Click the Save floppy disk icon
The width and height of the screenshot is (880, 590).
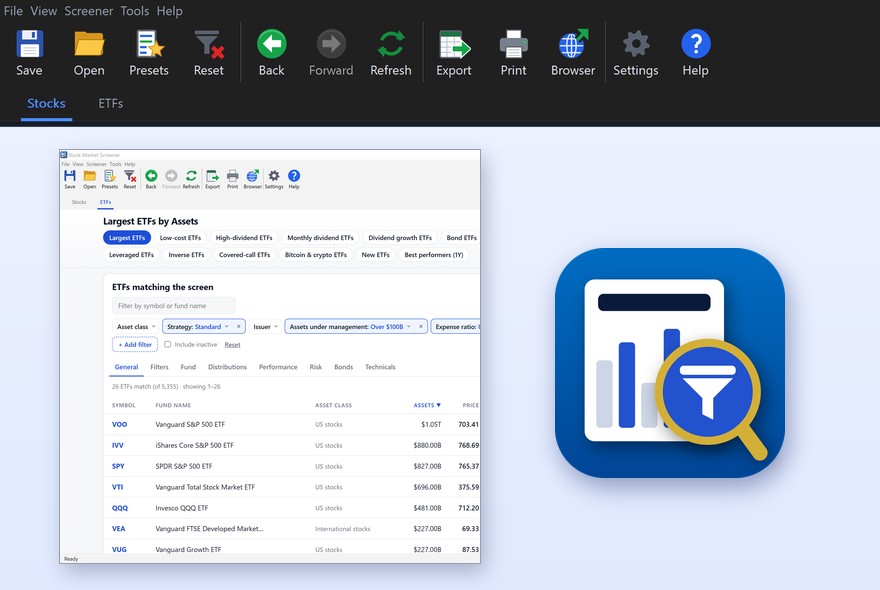[29, 44]
